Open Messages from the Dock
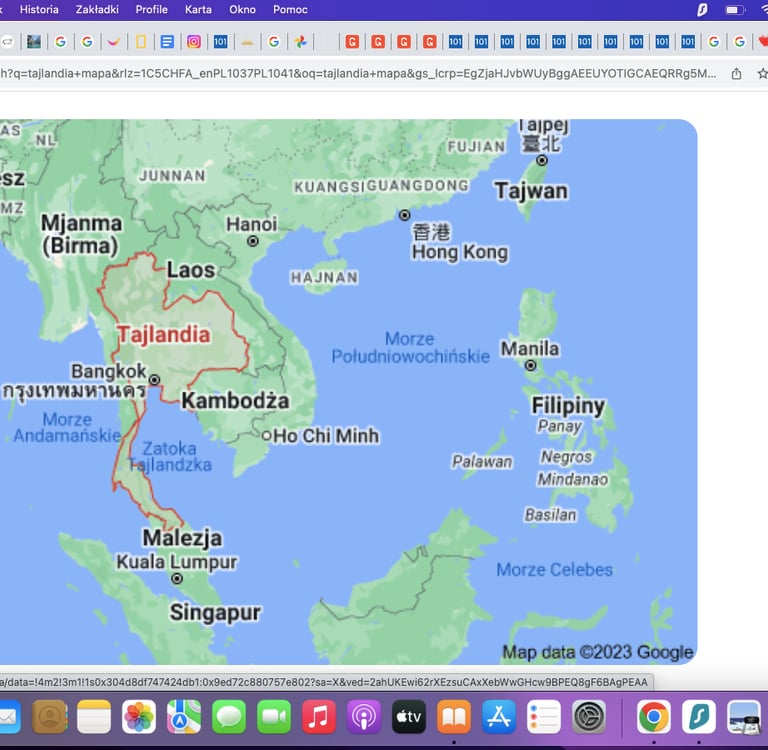Image resolution: width=768 pixels, height=750 pixels. (229, 717)
